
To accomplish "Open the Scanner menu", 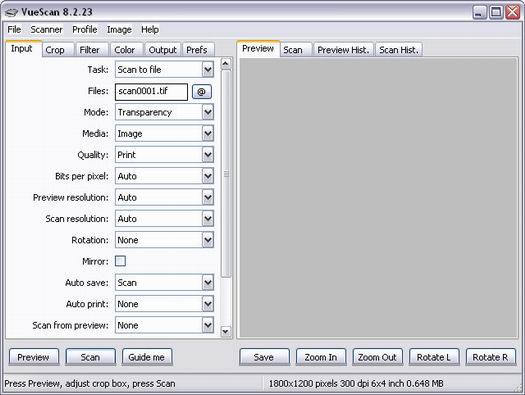I will point(46,29).
